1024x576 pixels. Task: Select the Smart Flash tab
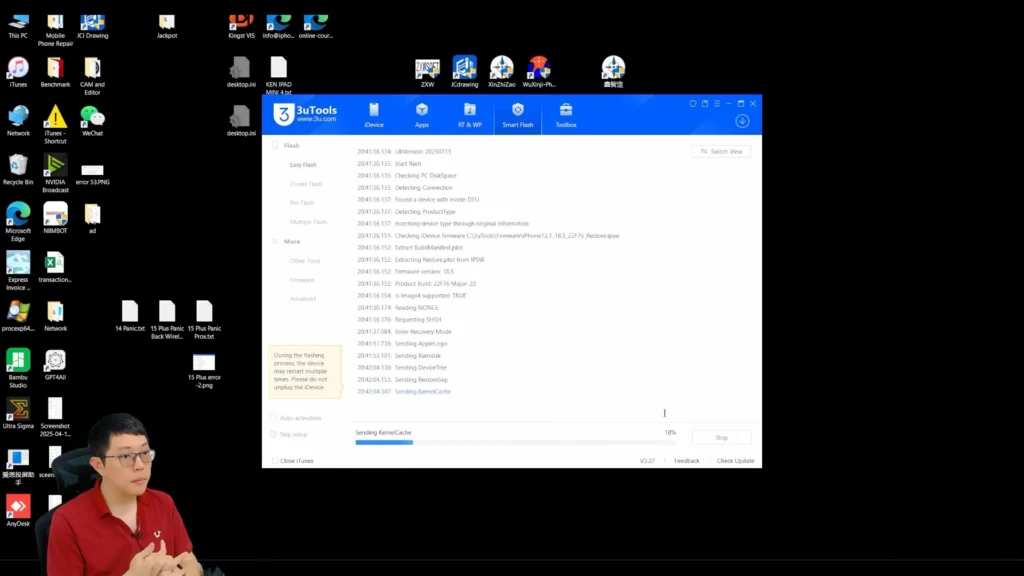[x=518, y=115]
